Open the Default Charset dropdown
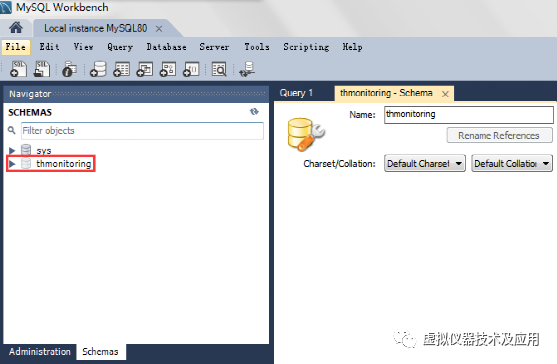Image resolution: width=557 pixels, height=364 pixels. (x=425, y=163)
